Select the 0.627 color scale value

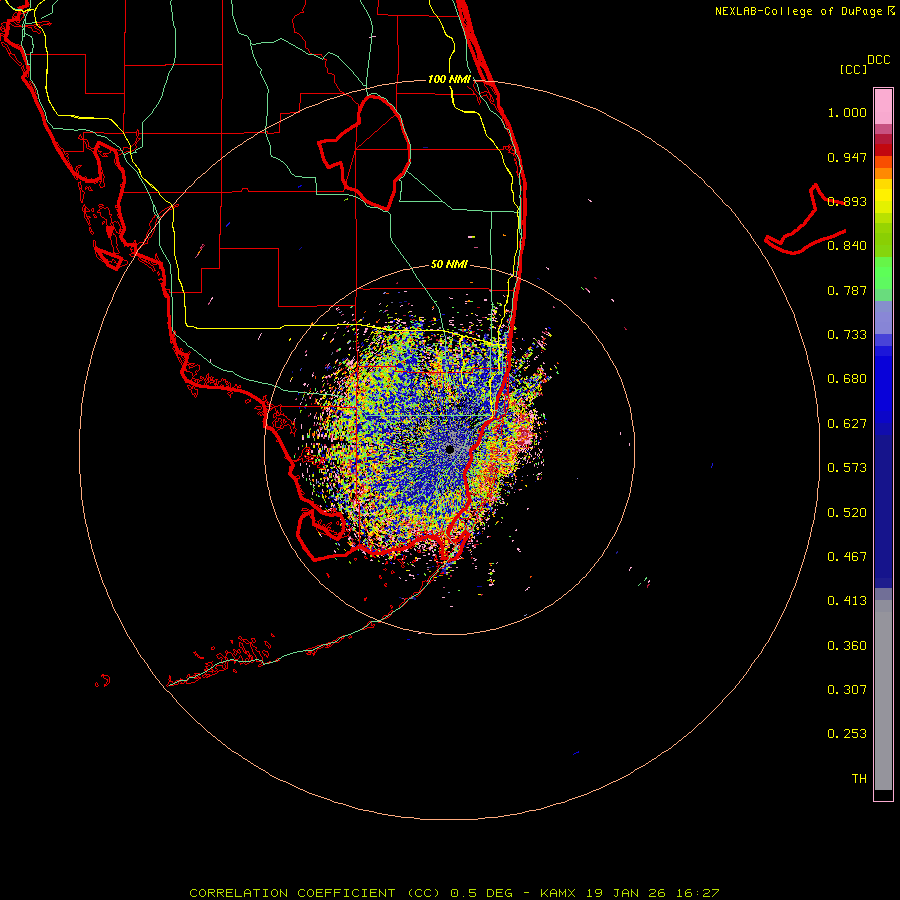coord(847,424)
